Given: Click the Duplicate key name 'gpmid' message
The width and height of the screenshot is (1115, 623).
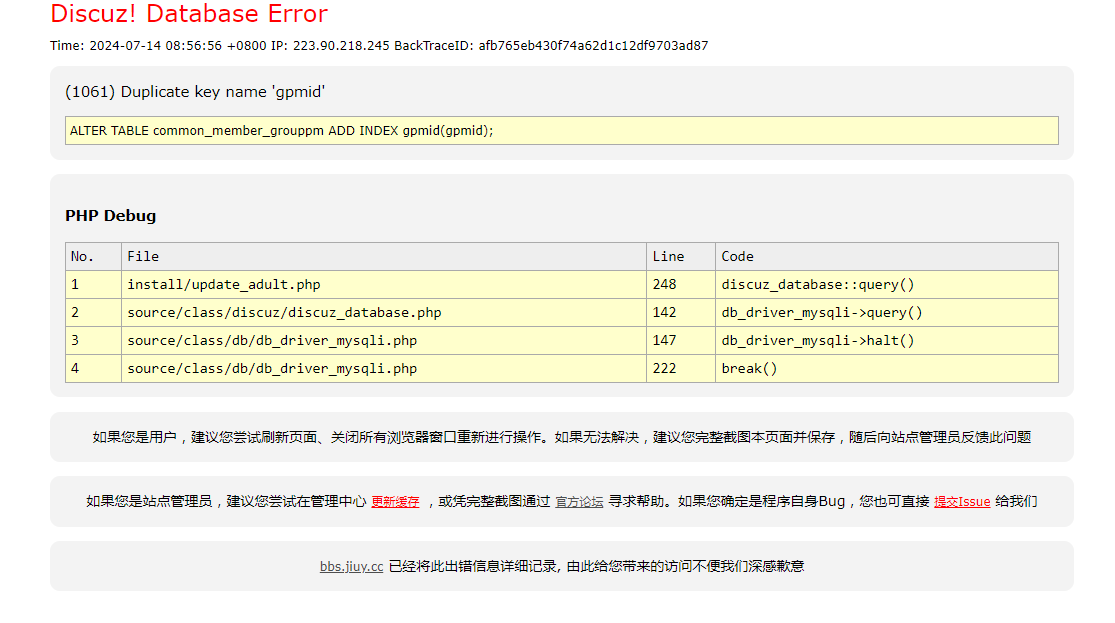Looking at the screenshot, I should [x=195, y=92].
